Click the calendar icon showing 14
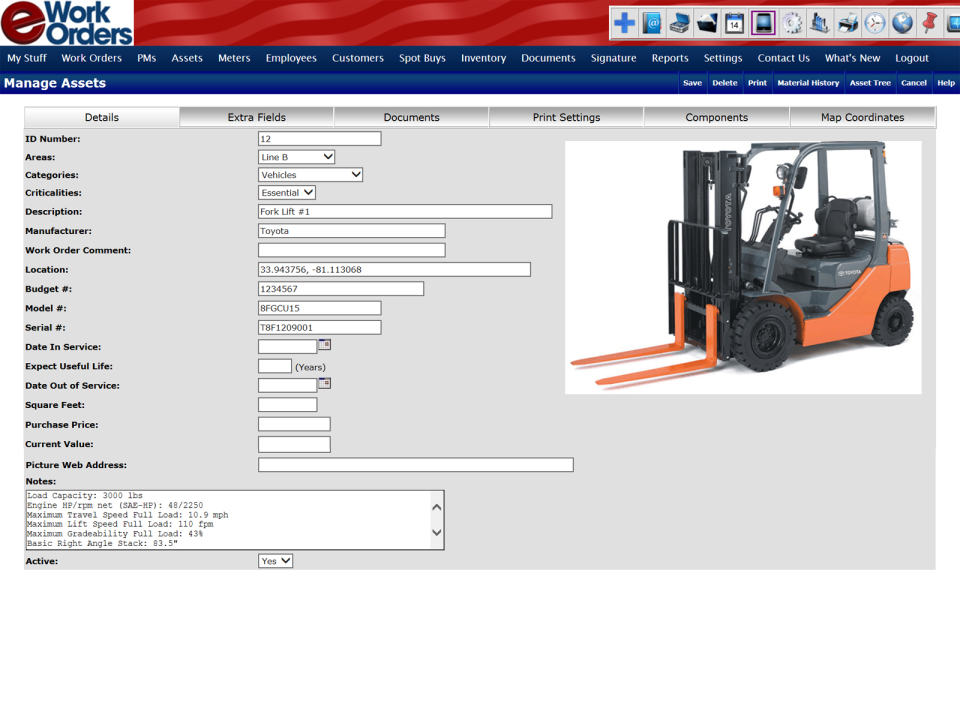This screenshot has width=960, height=720. click(x=734, y=23)
